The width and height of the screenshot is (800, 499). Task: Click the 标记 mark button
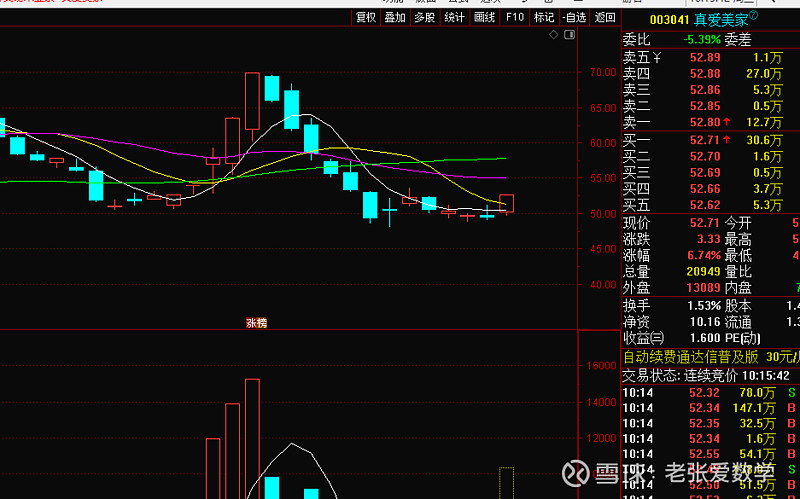(x=544, y=17)
